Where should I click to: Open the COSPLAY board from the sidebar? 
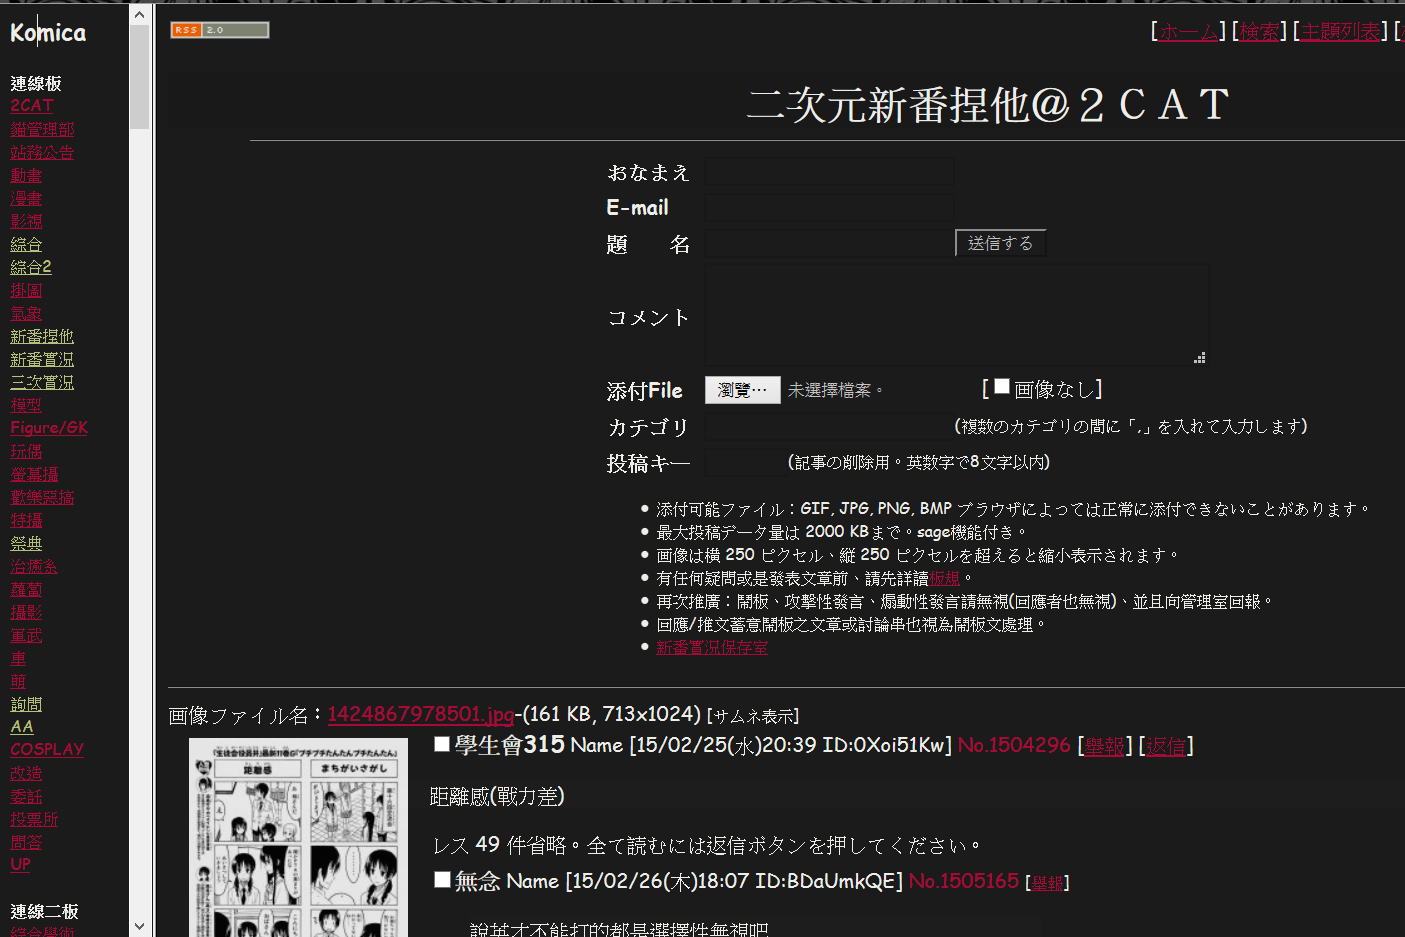pos(46,748)
